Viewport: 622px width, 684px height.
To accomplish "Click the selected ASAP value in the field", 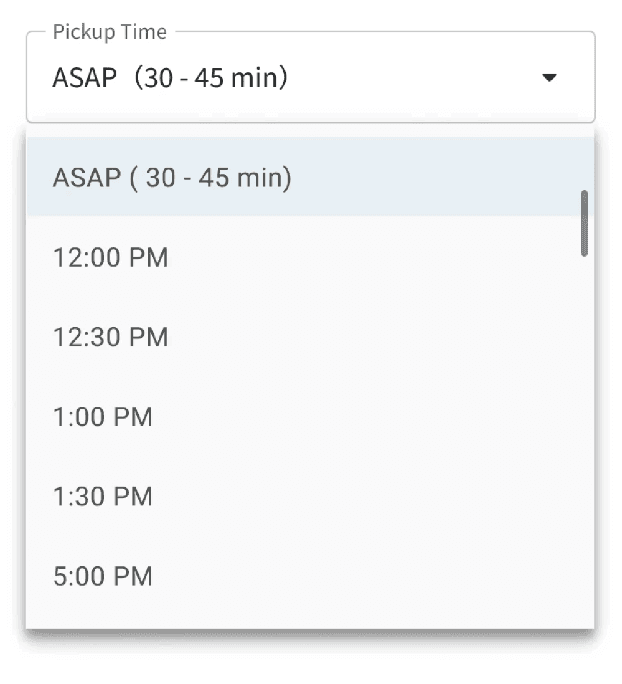I will point(170,78).
